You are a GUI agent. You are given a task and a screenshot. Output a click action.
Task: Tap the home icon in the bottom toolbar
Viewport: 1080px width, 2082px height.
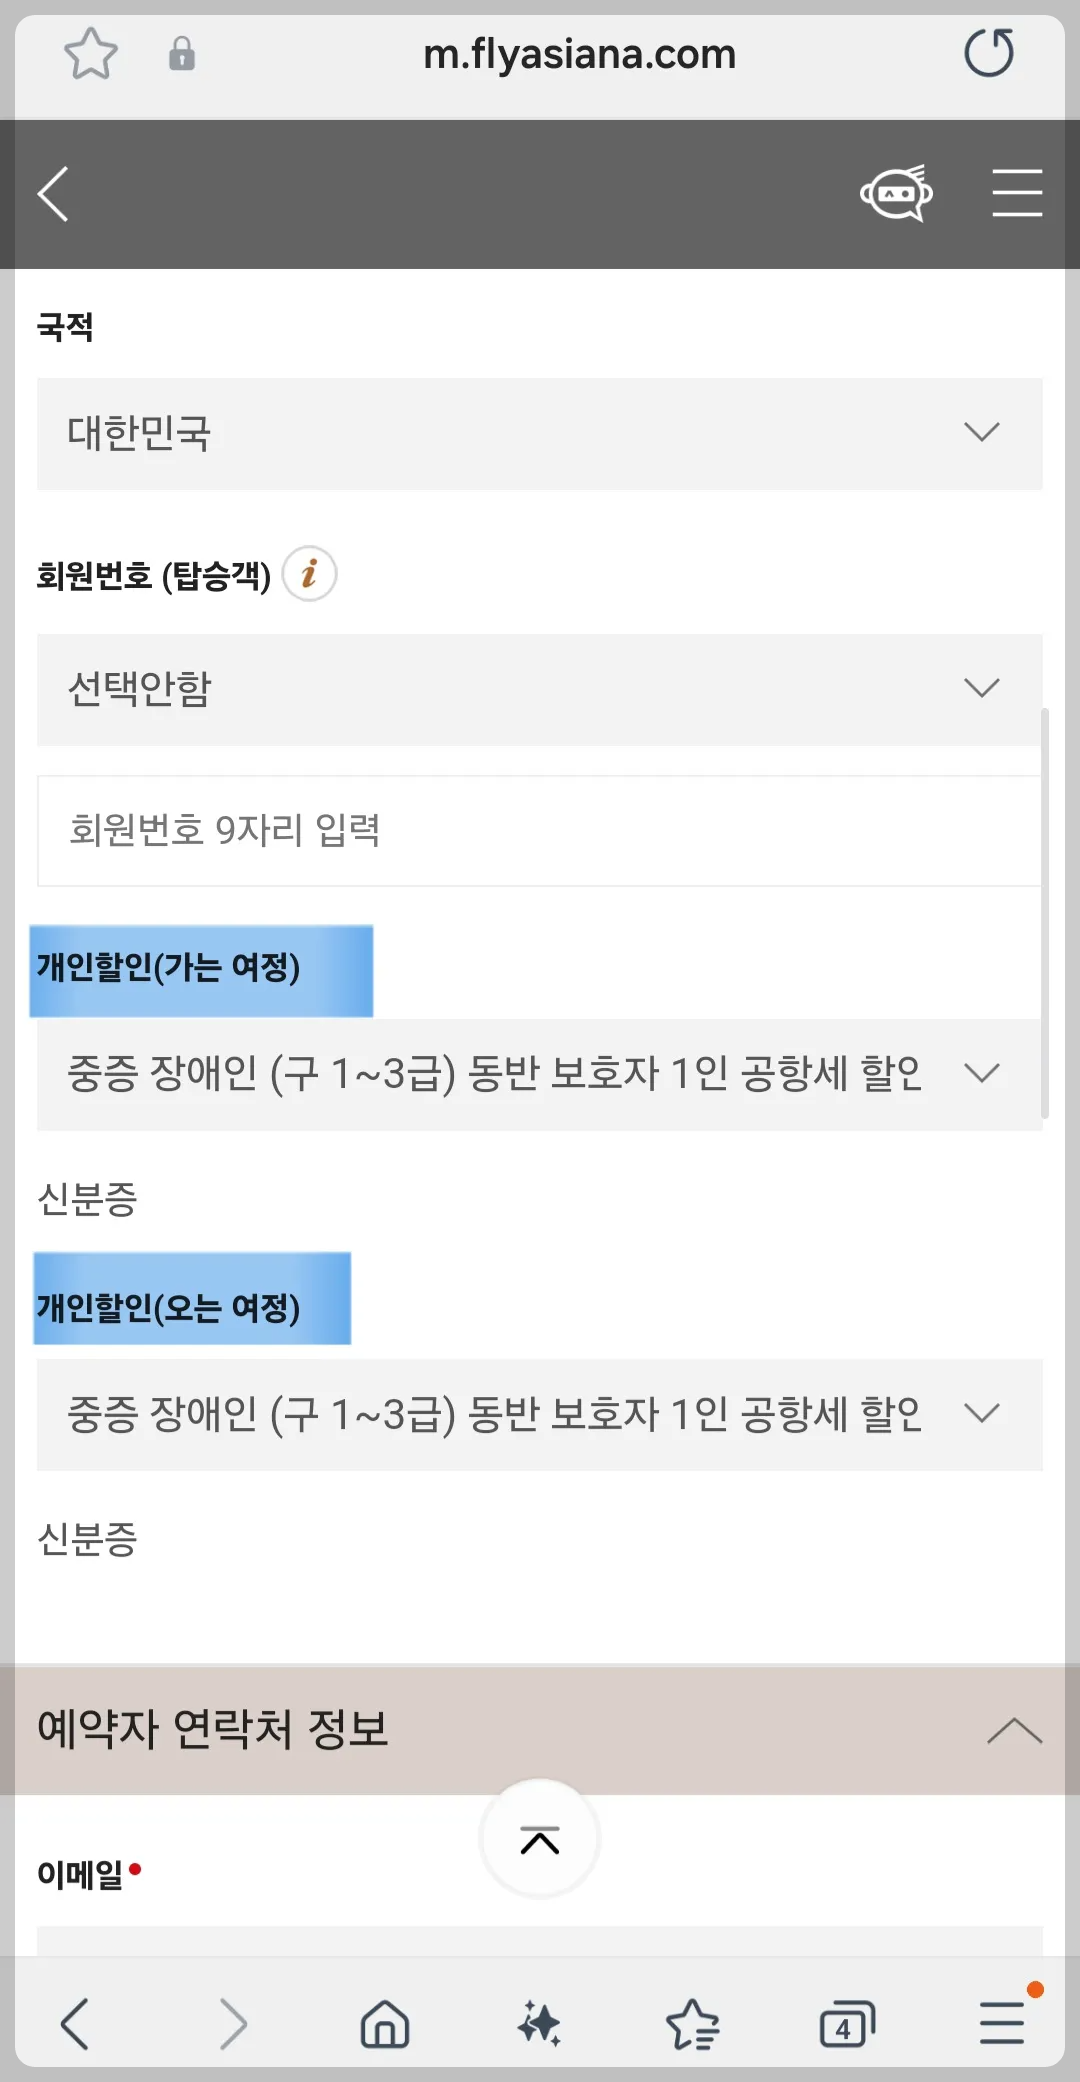385,2023
